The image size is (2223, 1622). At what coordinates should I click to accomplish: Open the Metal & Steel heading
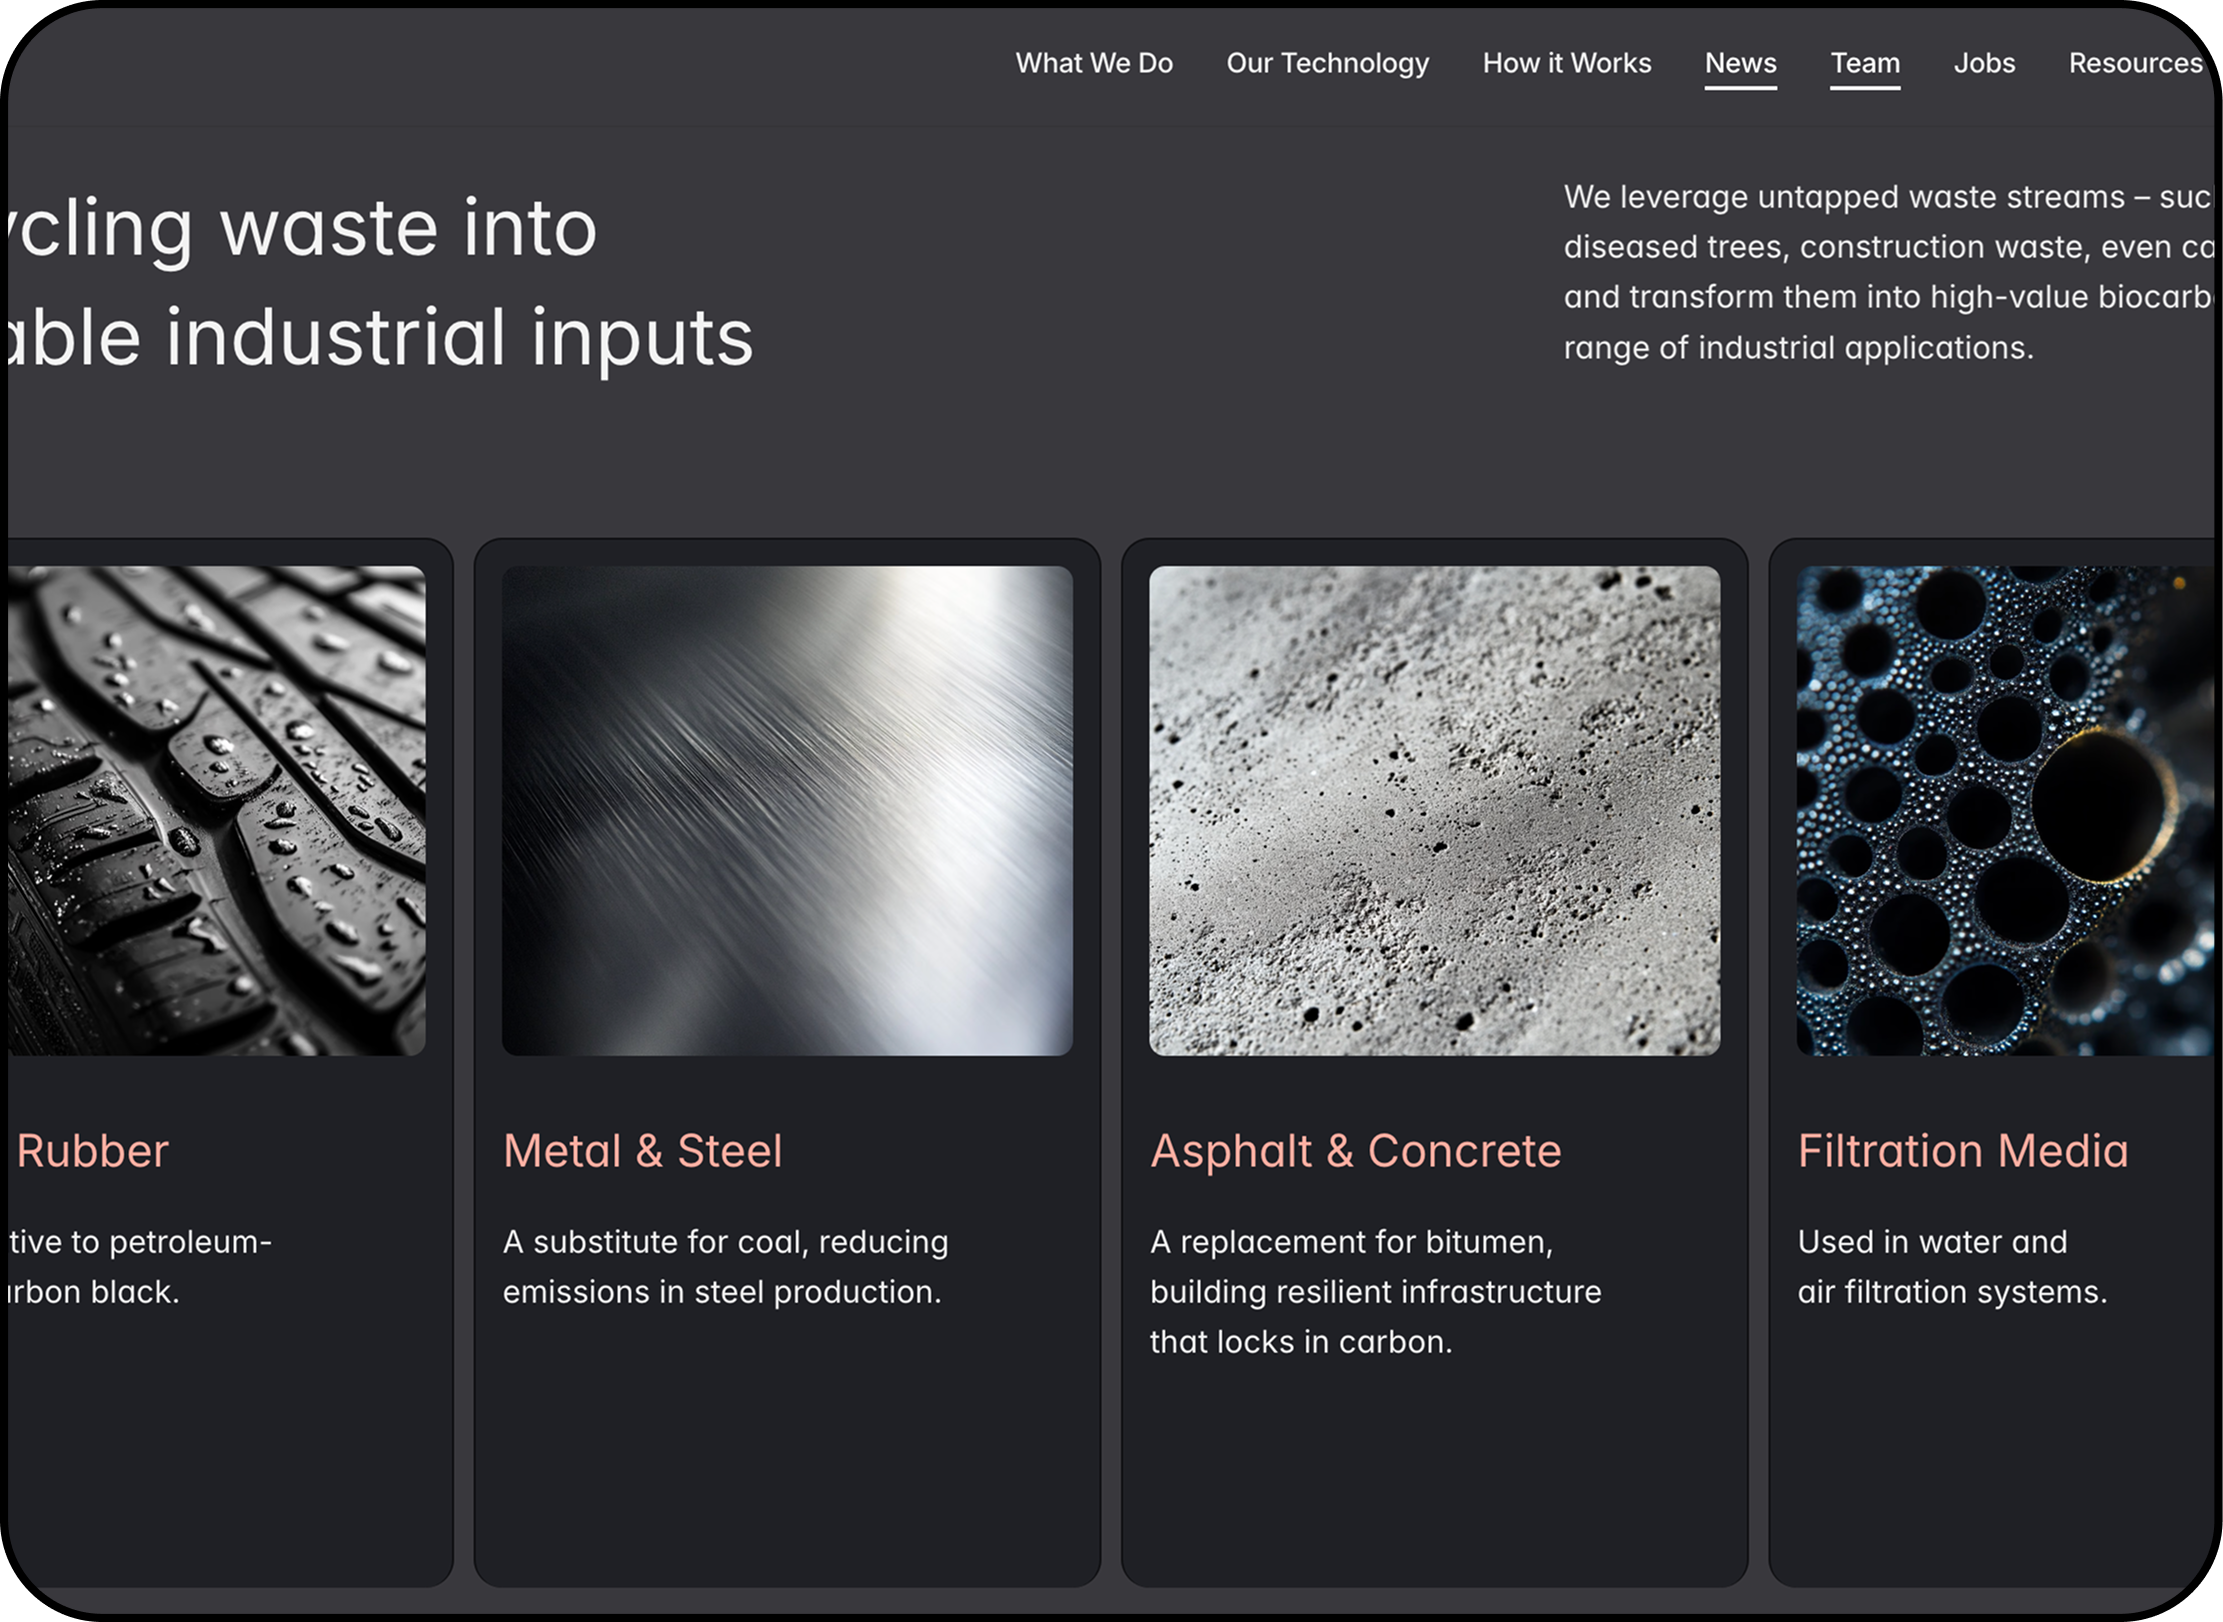pos(642,1150)
